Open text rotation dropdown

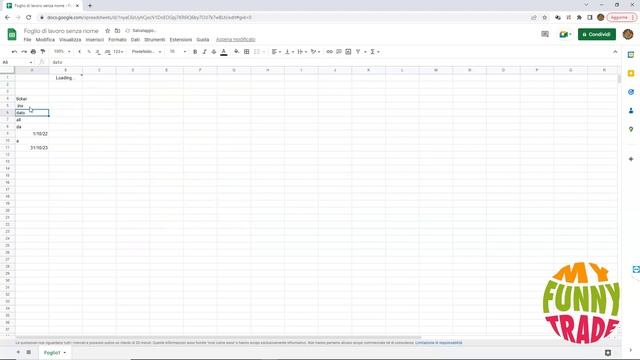[315, 52]
